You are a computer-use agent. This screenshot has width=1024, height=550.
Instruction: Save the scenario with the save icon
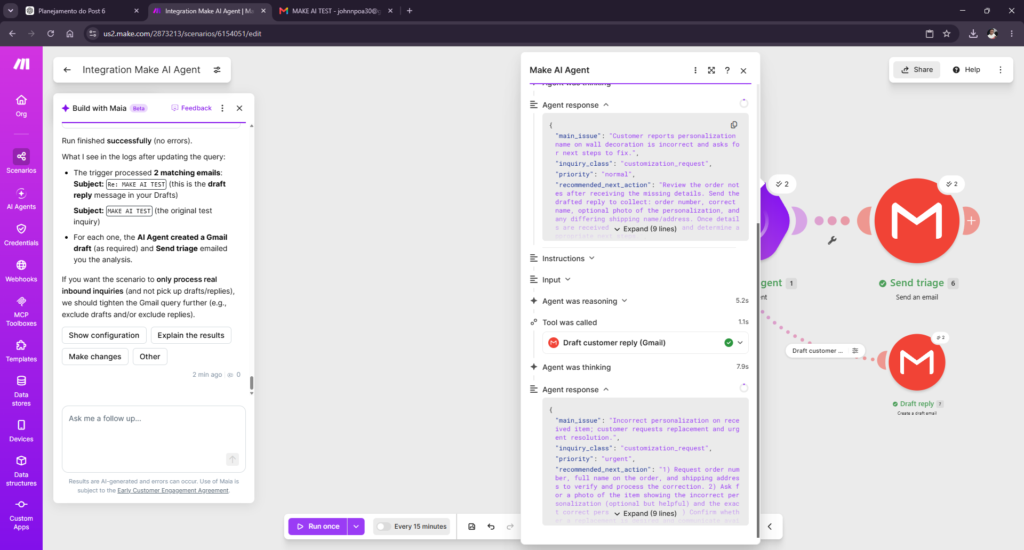click(x=472, y=526)
